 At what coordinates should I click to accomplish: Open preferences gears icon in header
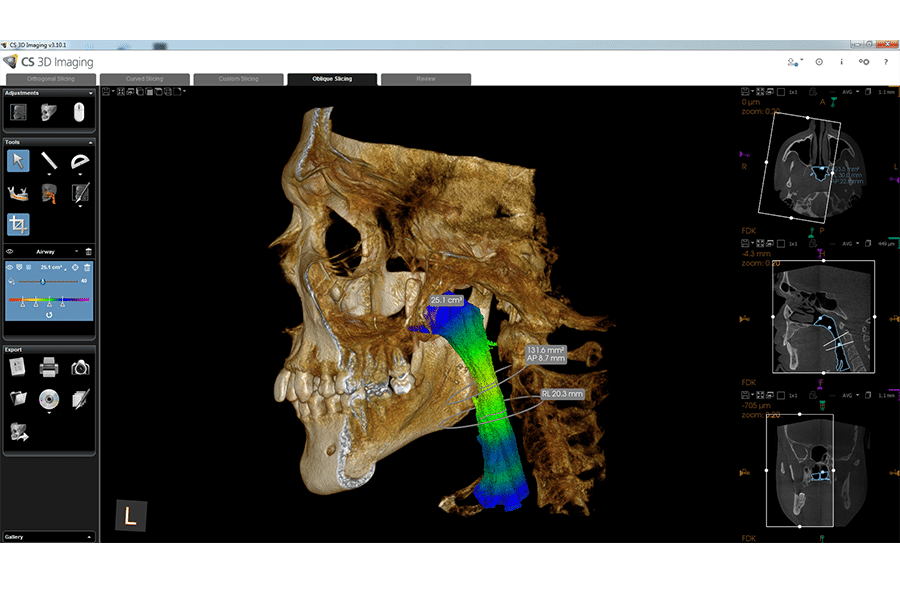(863, 62)
